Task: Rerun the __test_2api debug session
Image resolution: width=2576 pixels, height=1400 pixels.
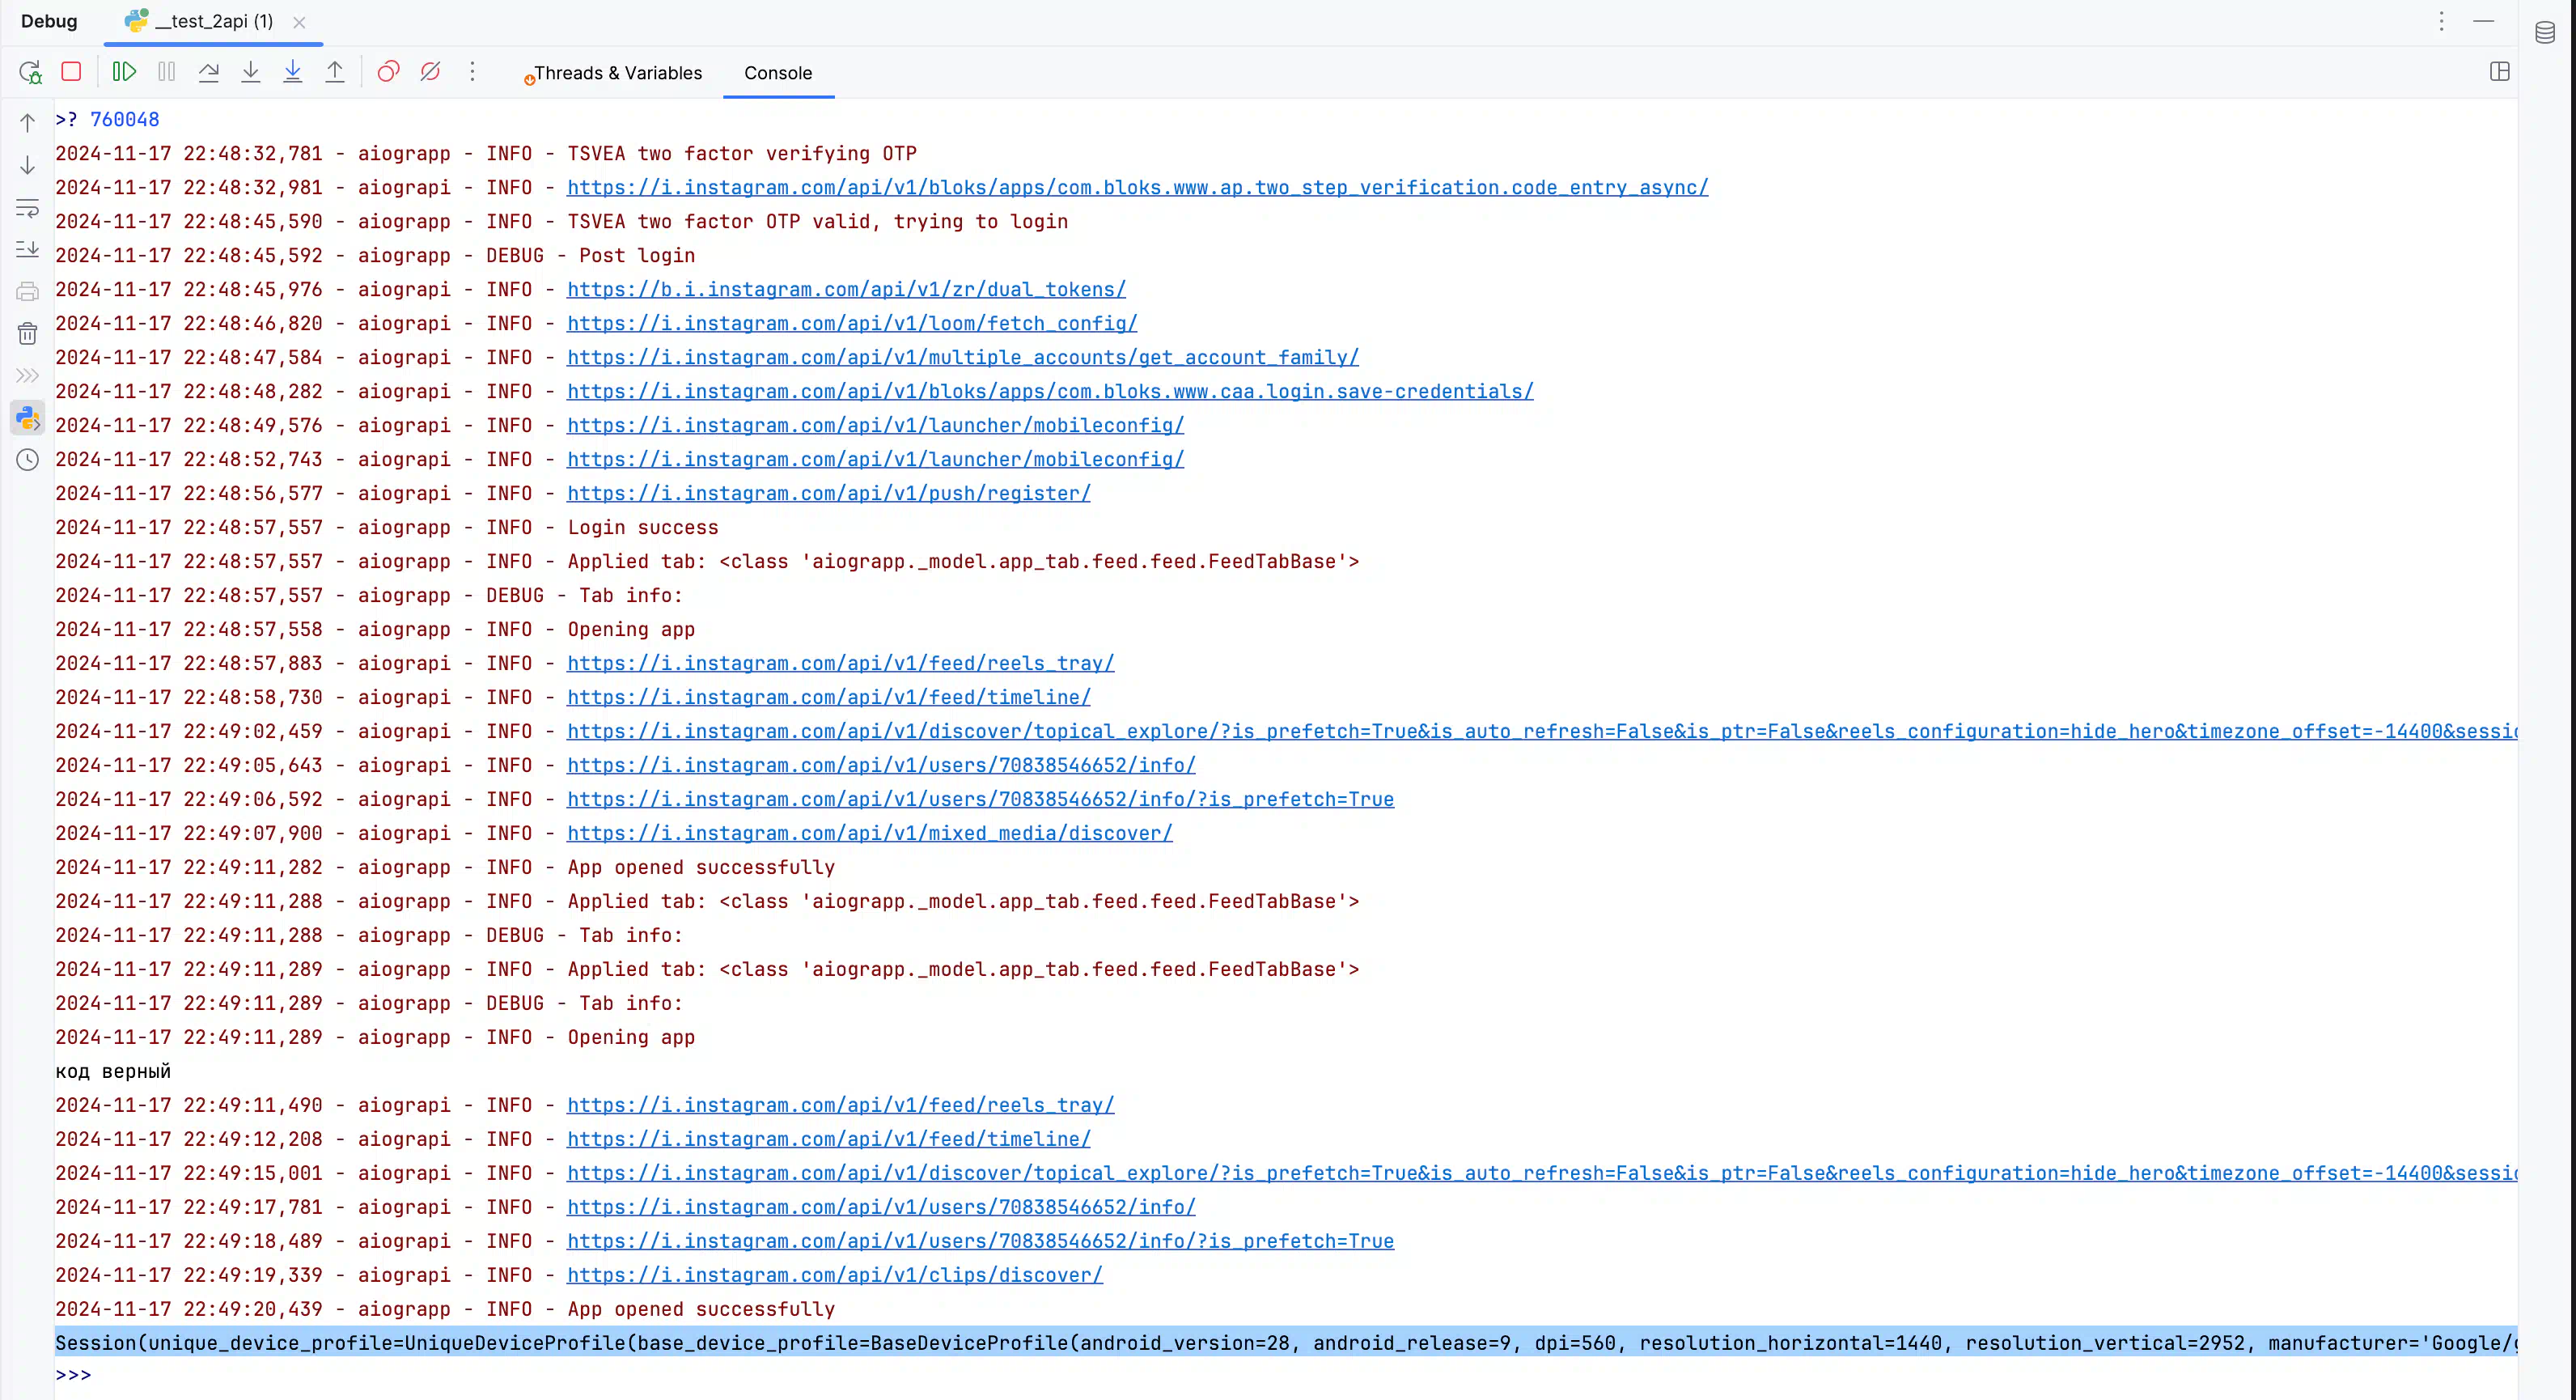Action: pyautogui.click(x=30, y=72)
